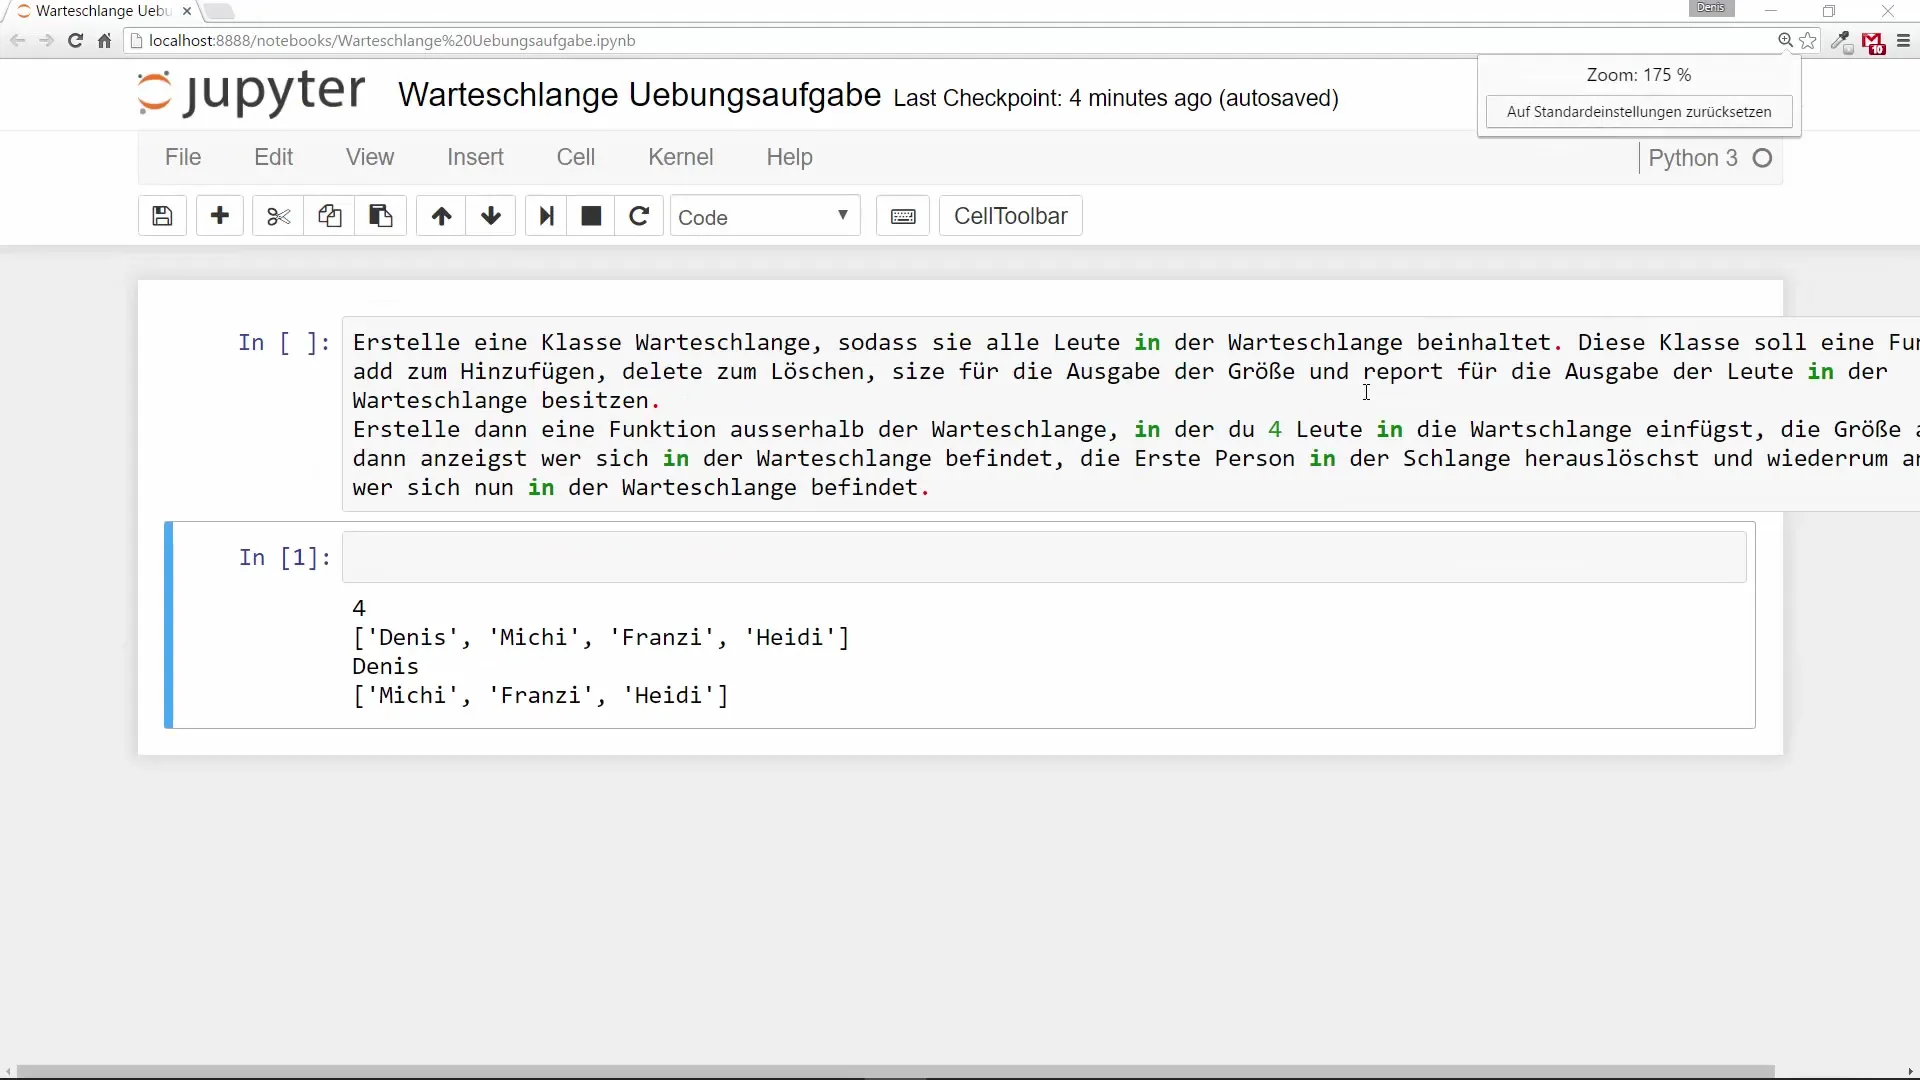Open browser home page
The height and width of the screenshot is (1080, 1920).
pos(104,41)
